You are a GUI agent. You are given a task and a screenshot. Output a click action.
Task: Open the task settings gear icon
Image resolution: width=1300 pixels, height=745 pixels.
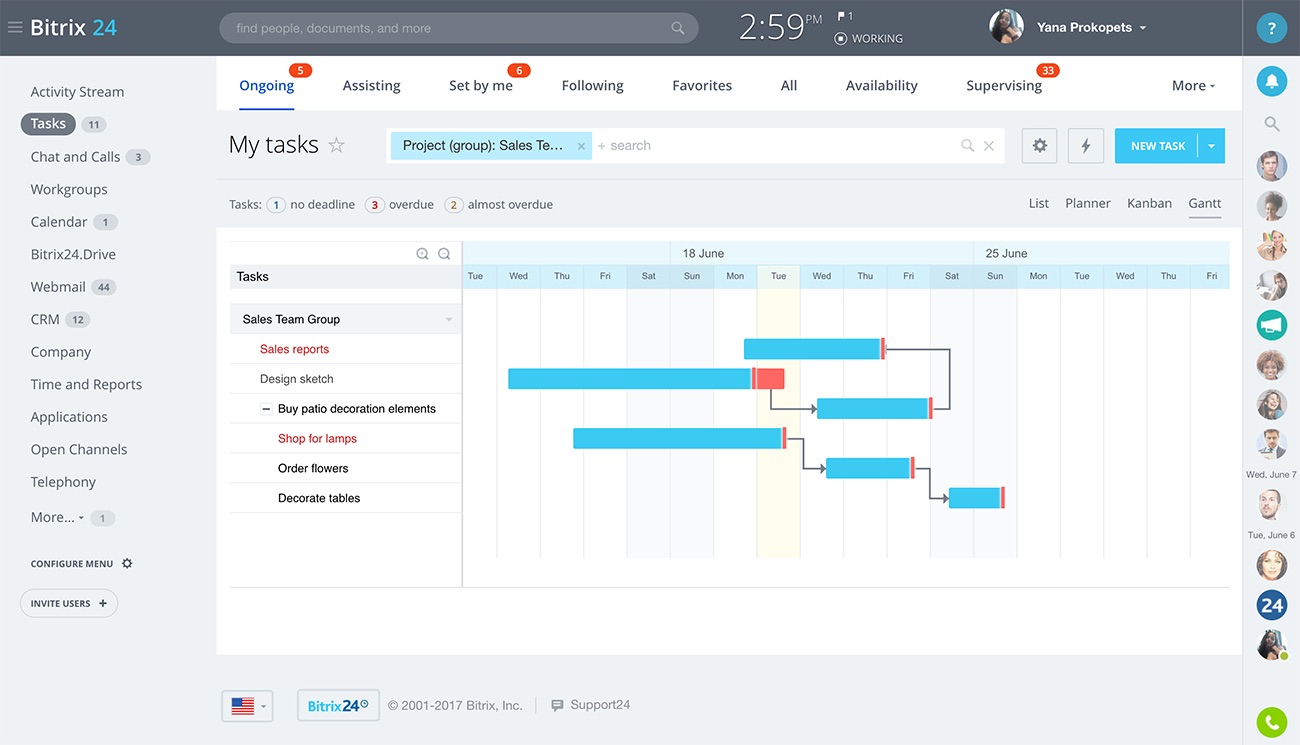point(1039,146)
